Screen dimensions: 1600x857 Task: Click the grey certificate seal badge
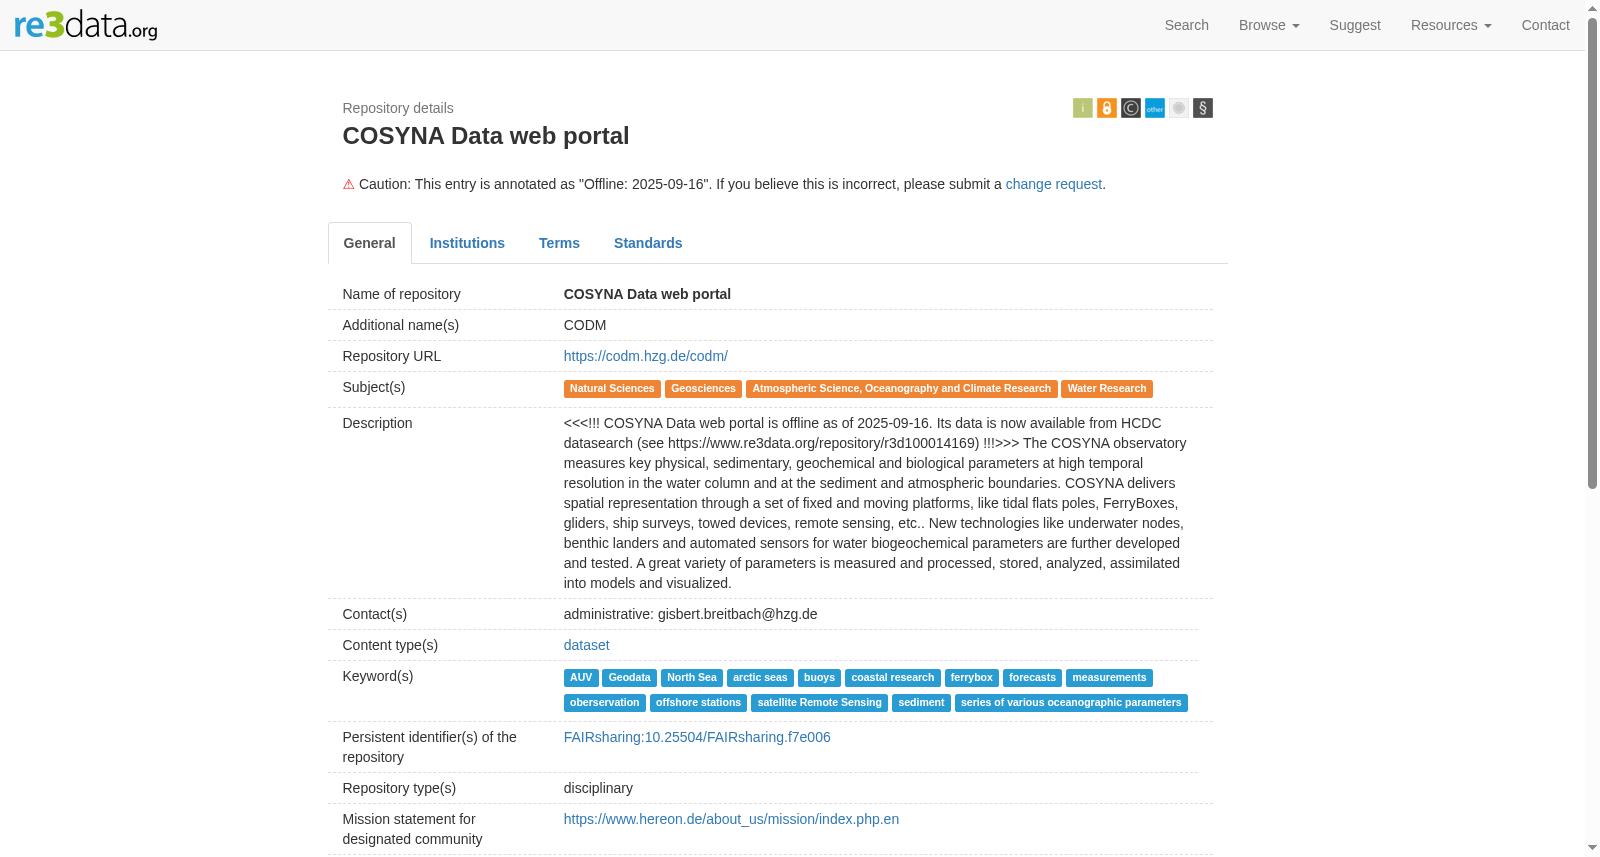point(1178,108)
